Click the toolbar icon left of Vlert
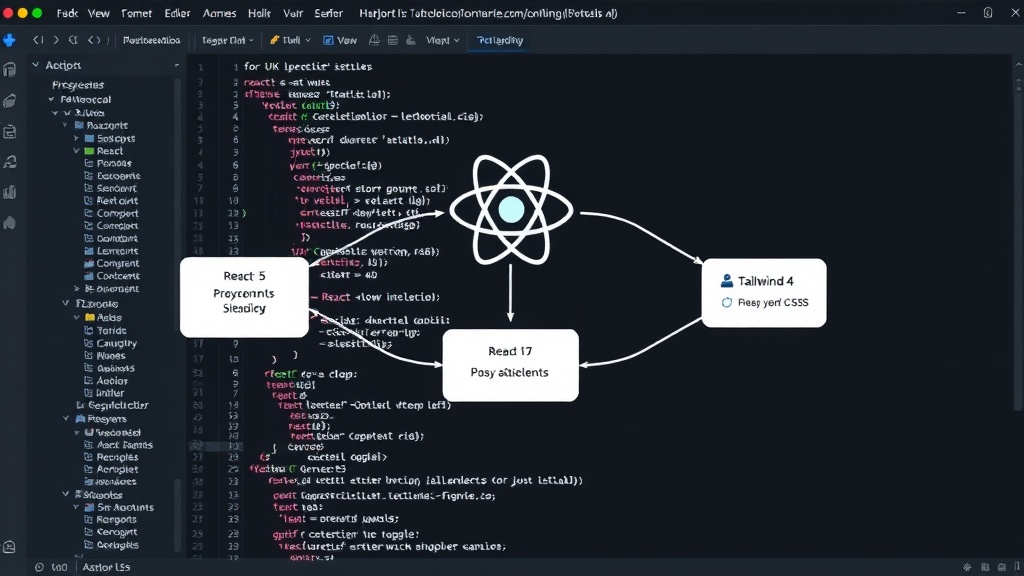Viewport: 1024px width, 576px height. (x=411, y=40)
